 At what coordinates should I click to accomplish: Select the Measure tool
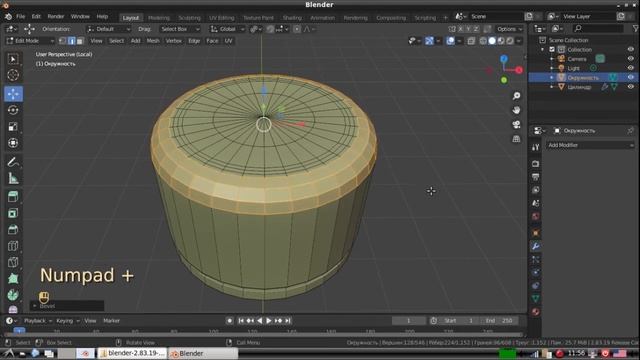tap(13, 178)
